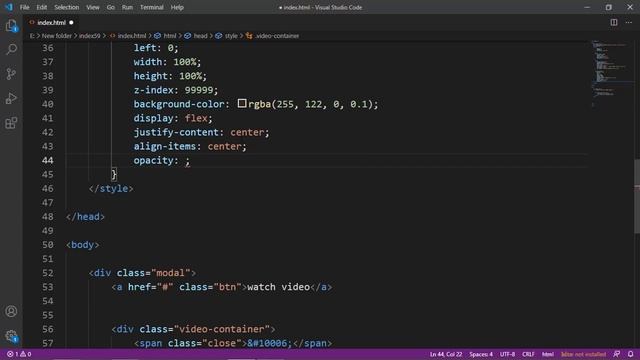
Task: Click the closing </head> tag
Action: (85, 217)
